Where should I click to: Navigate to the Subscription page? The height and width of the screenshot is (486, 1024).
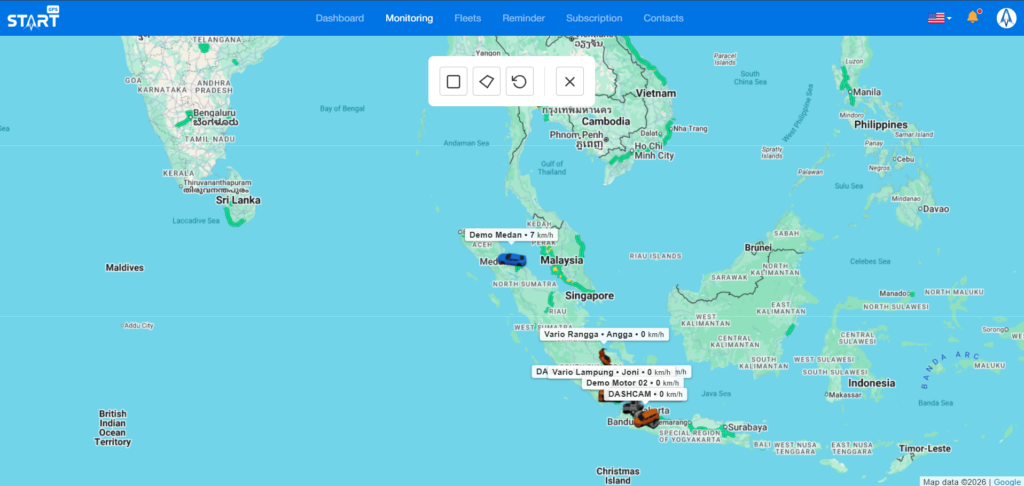point(594,18)
